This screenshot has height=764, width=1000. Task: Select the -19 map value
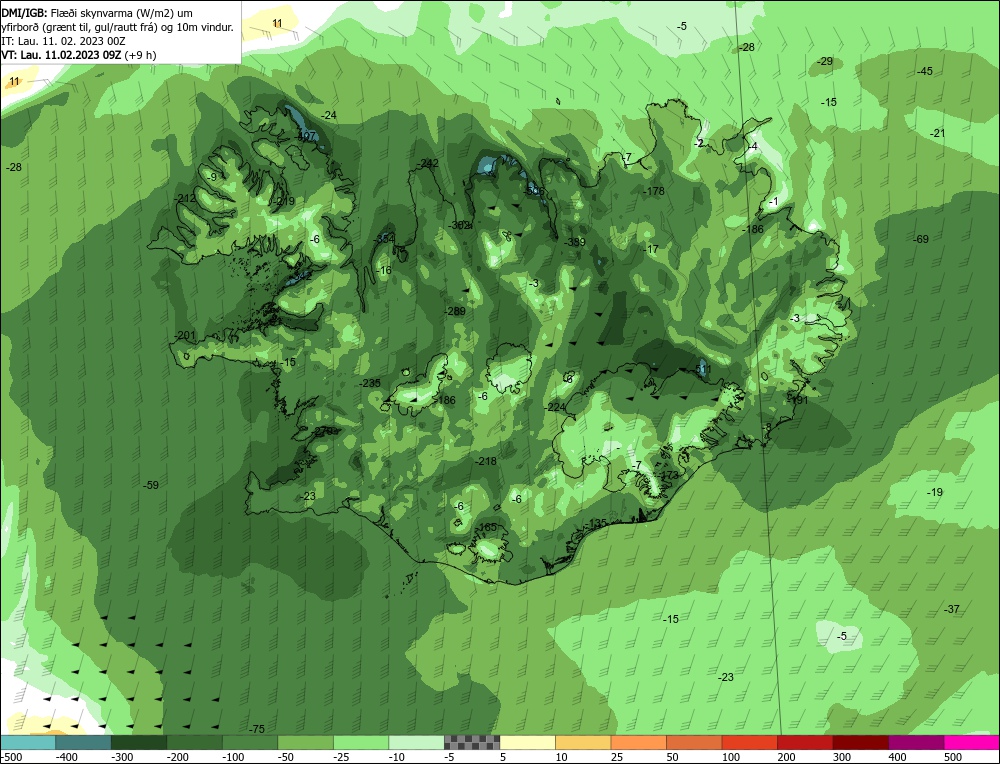[x=934, y=492]
